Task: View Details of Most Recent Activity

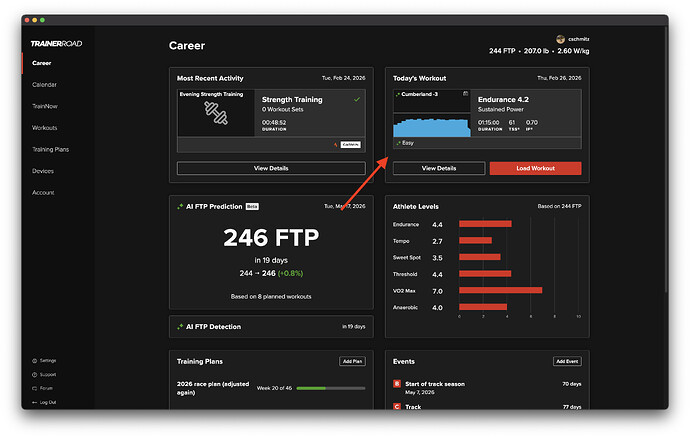Action: [271, 168]
